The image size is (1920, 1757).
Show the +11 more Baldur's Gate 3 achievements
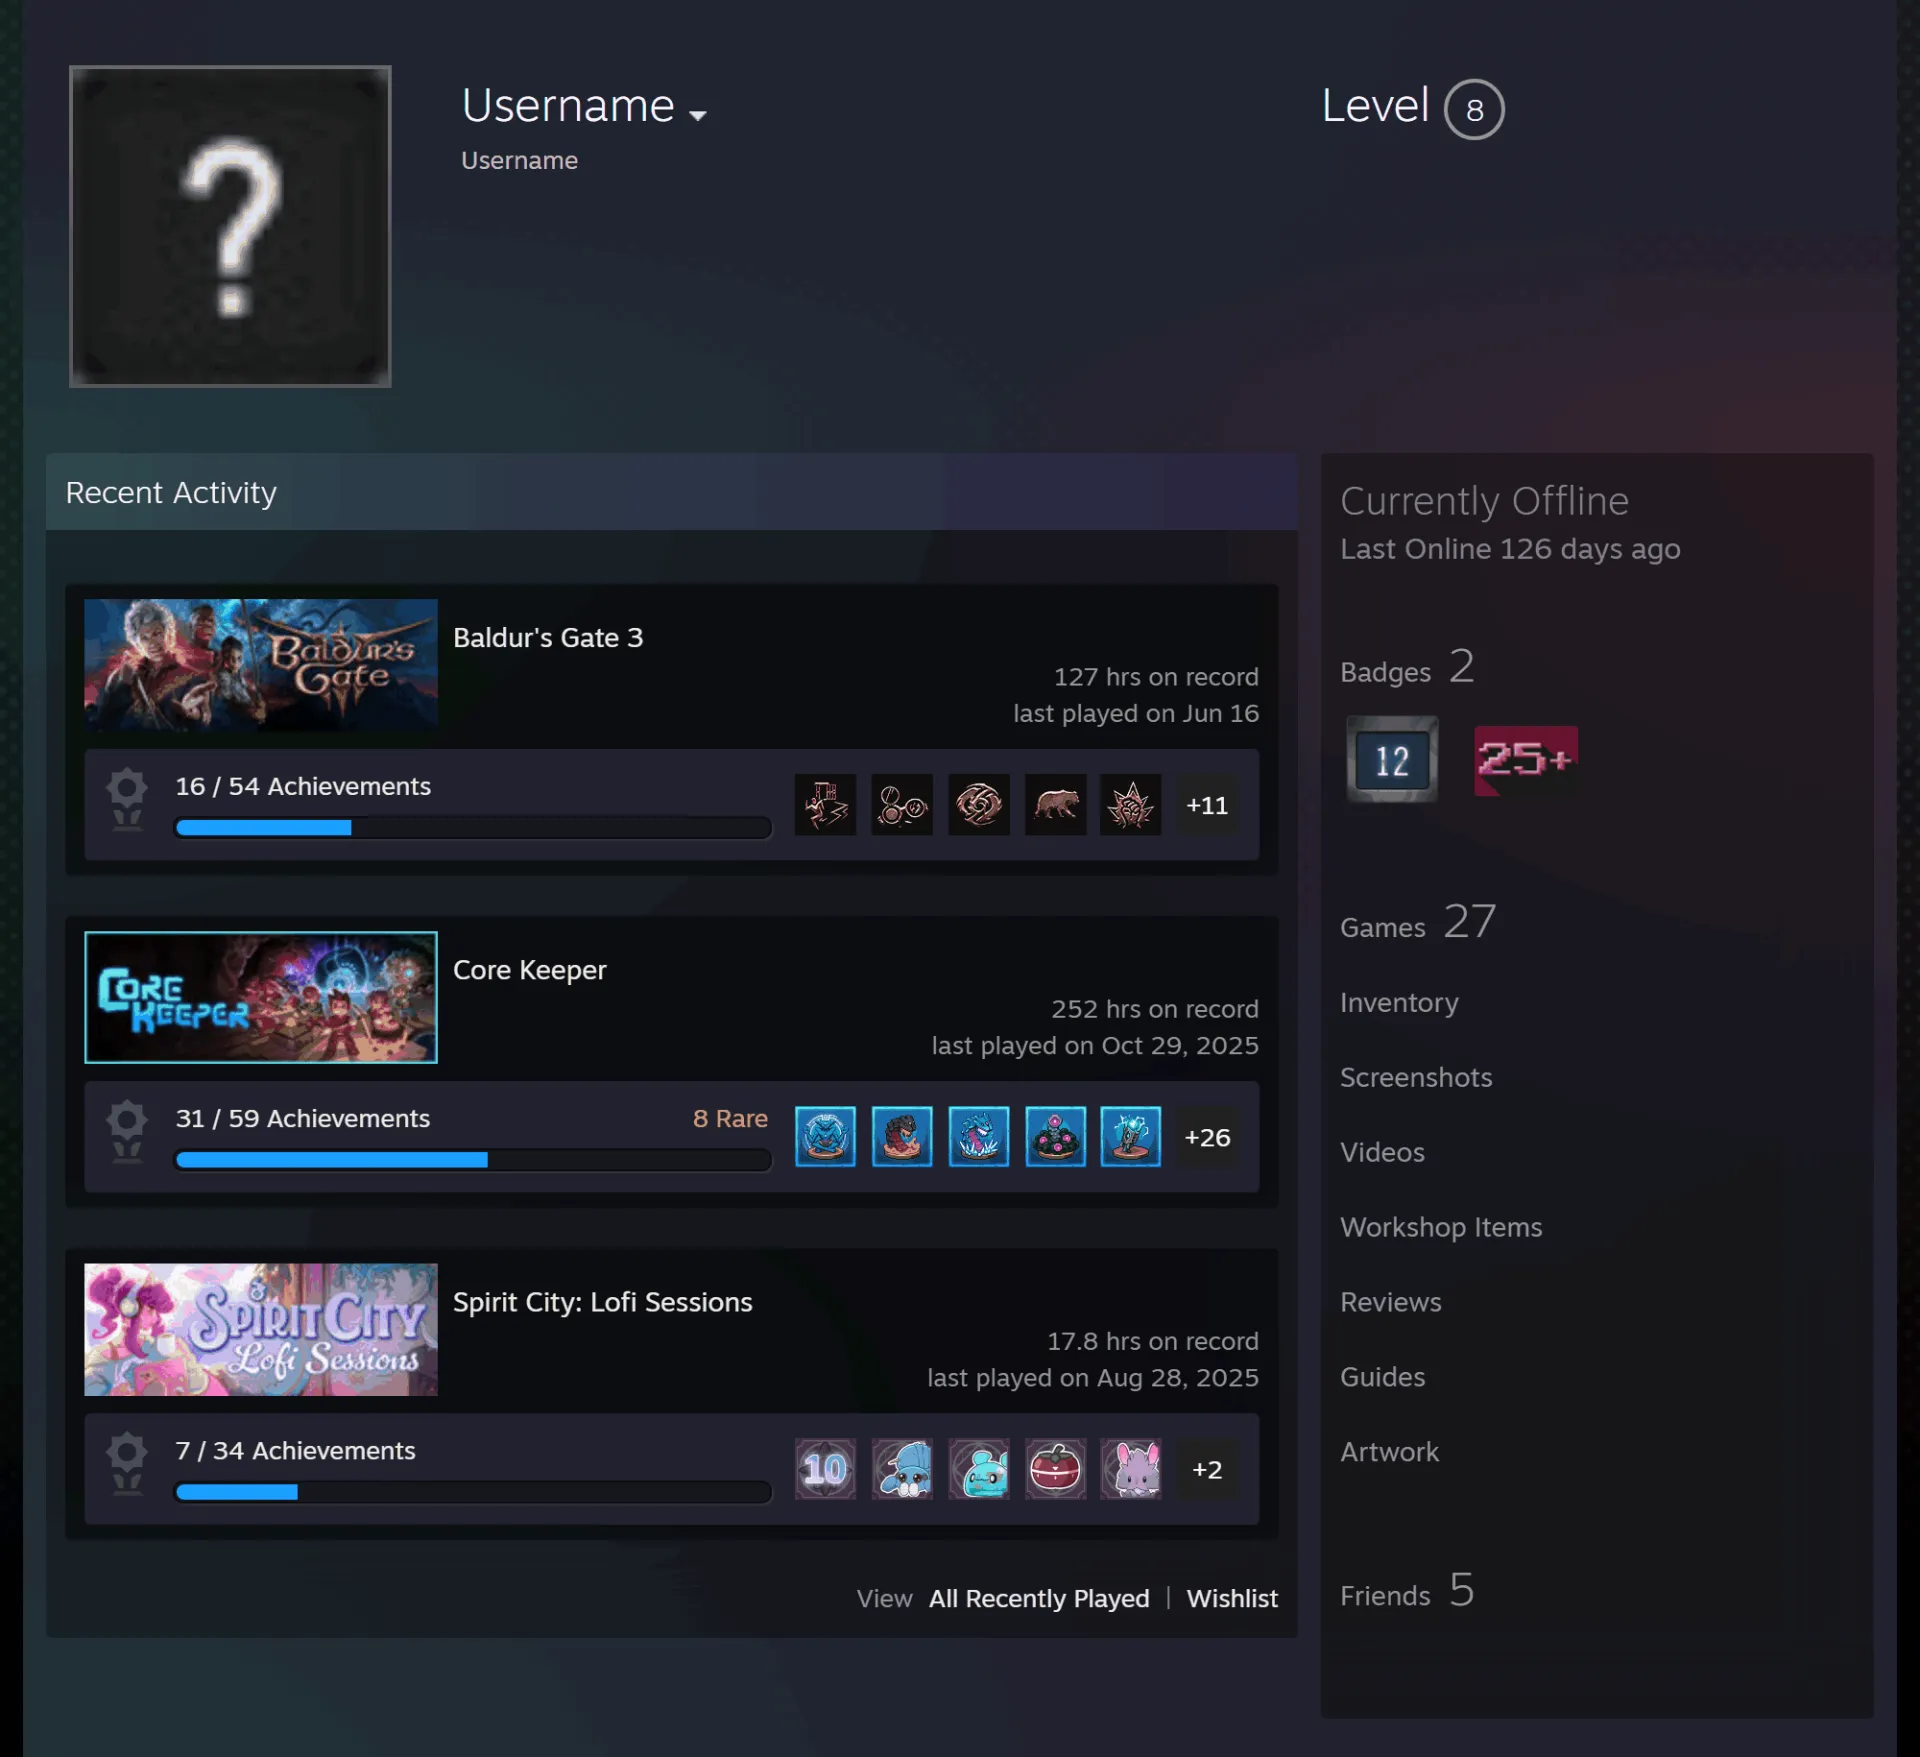1207,805
